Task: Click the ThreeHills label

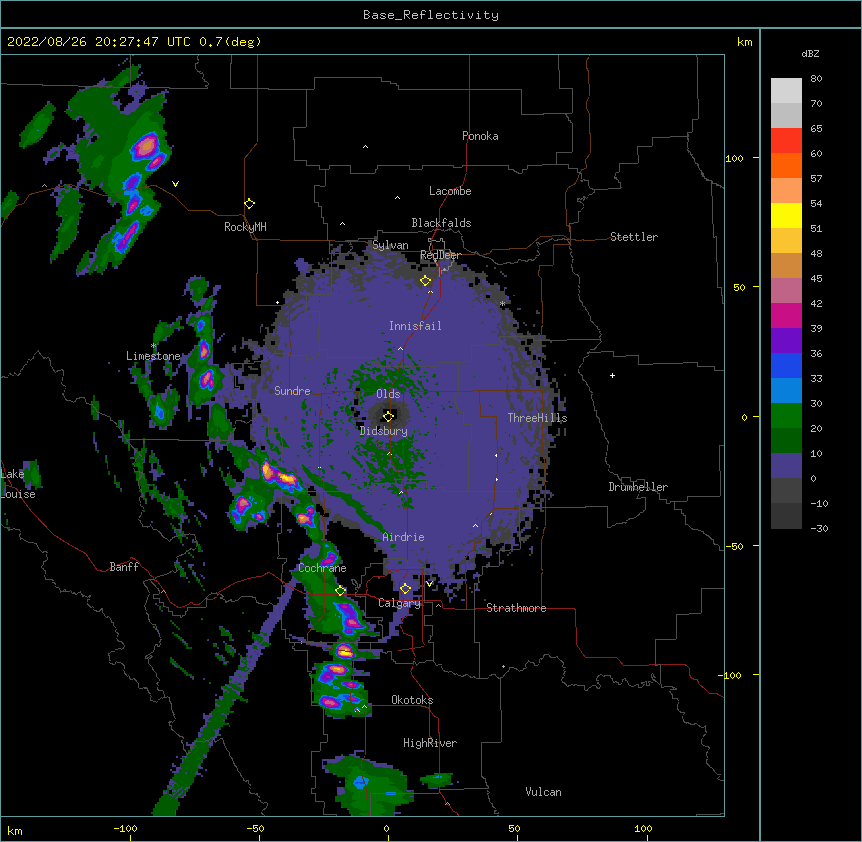Action: pos(537,418)
